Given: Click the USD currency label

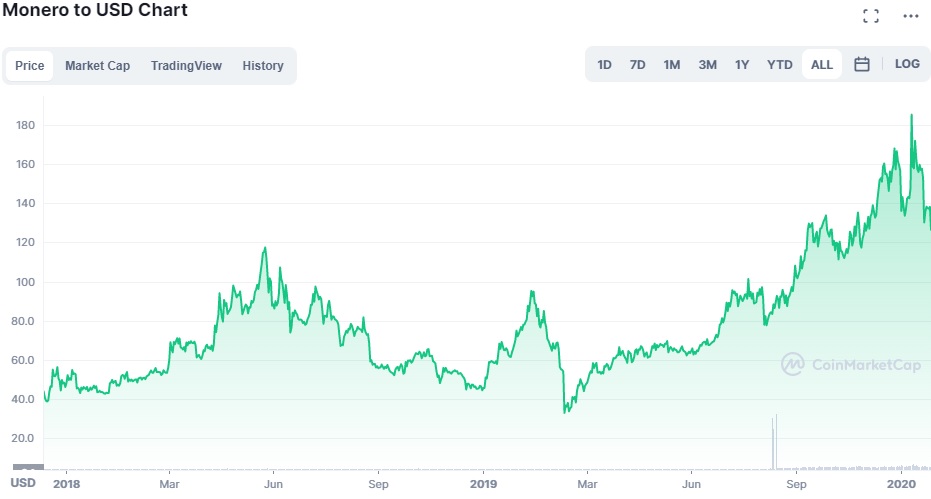Looking at the screenshot, I should (23, 483).
